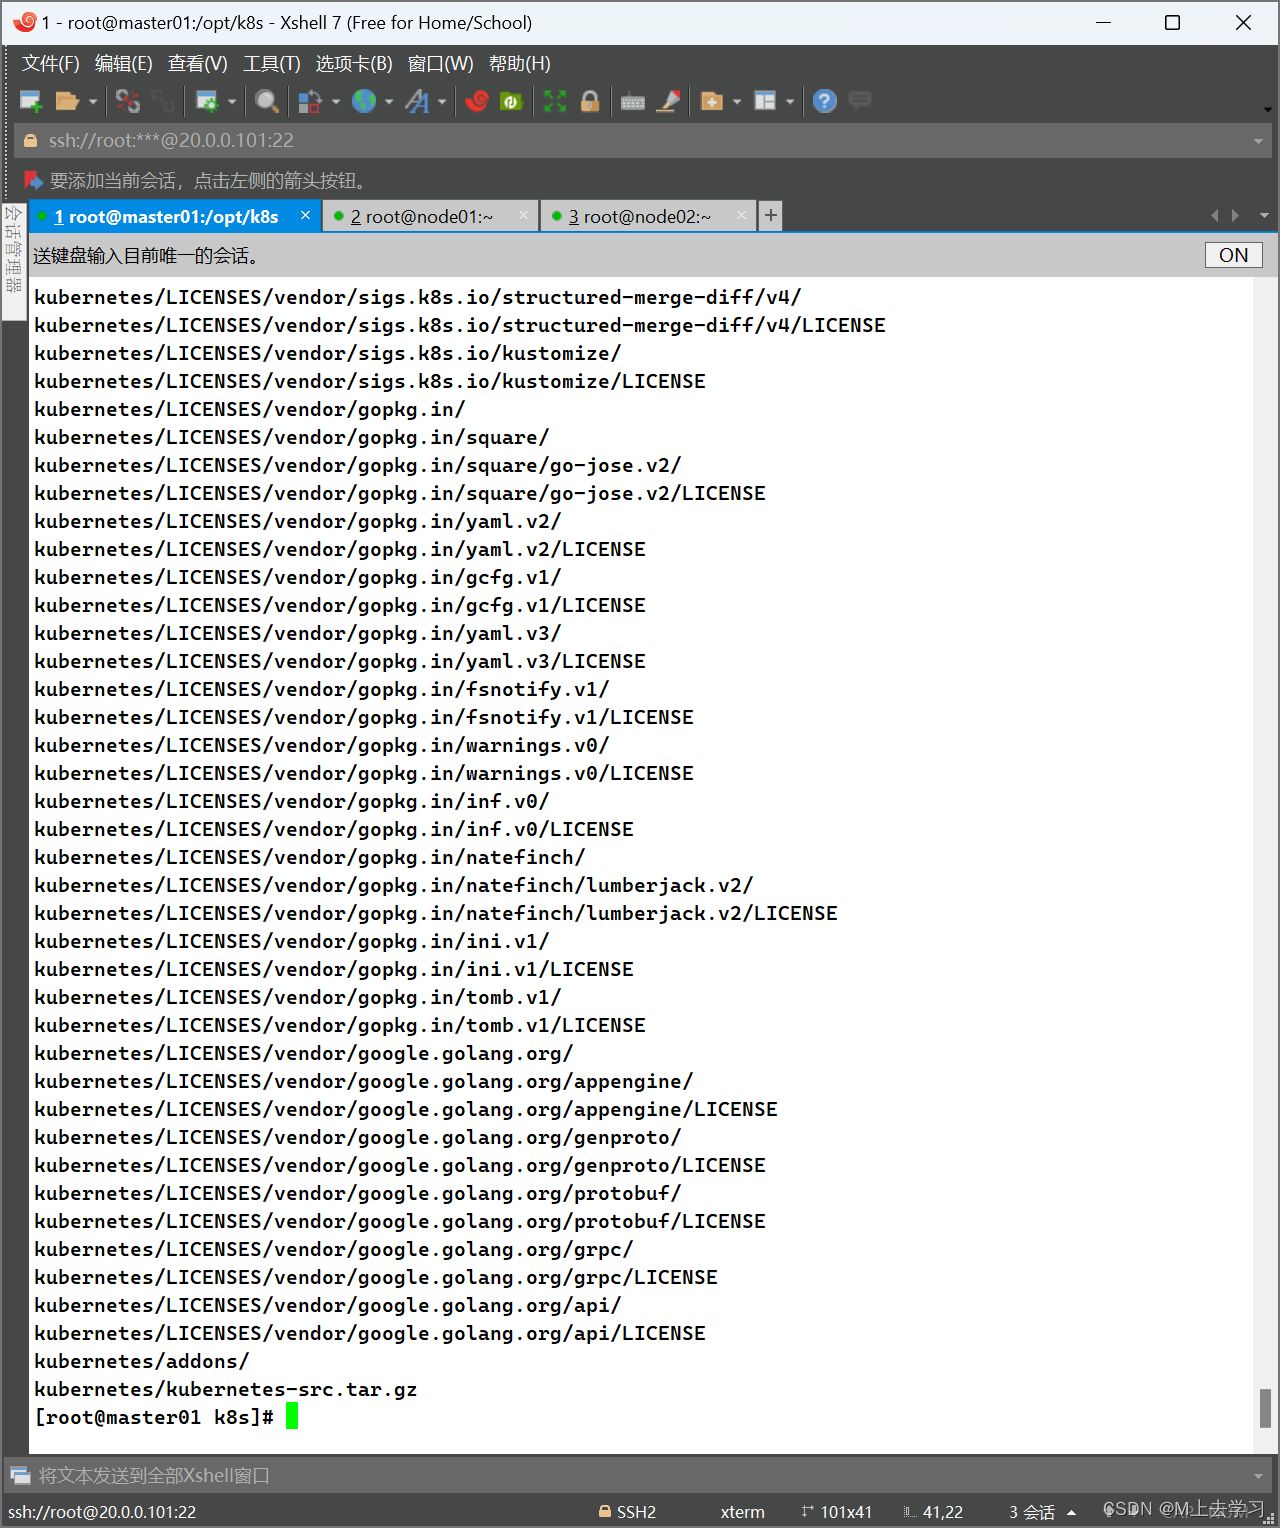Viewport: 1280px width, 1528px height.
Task: Open the 帮助(H) menu
Action: click(520, 64)
